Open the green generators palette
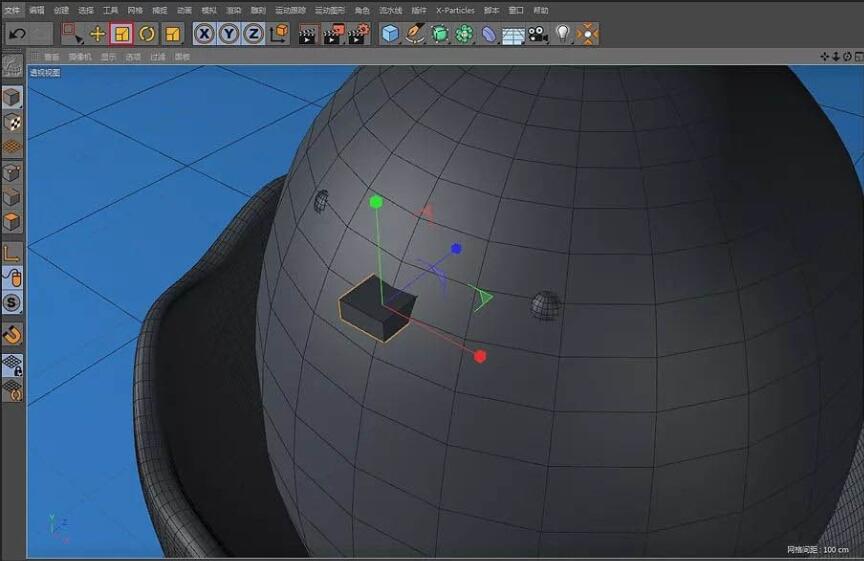Image resolution: width=864 pixels, height=561 pixels. [440, 34]
